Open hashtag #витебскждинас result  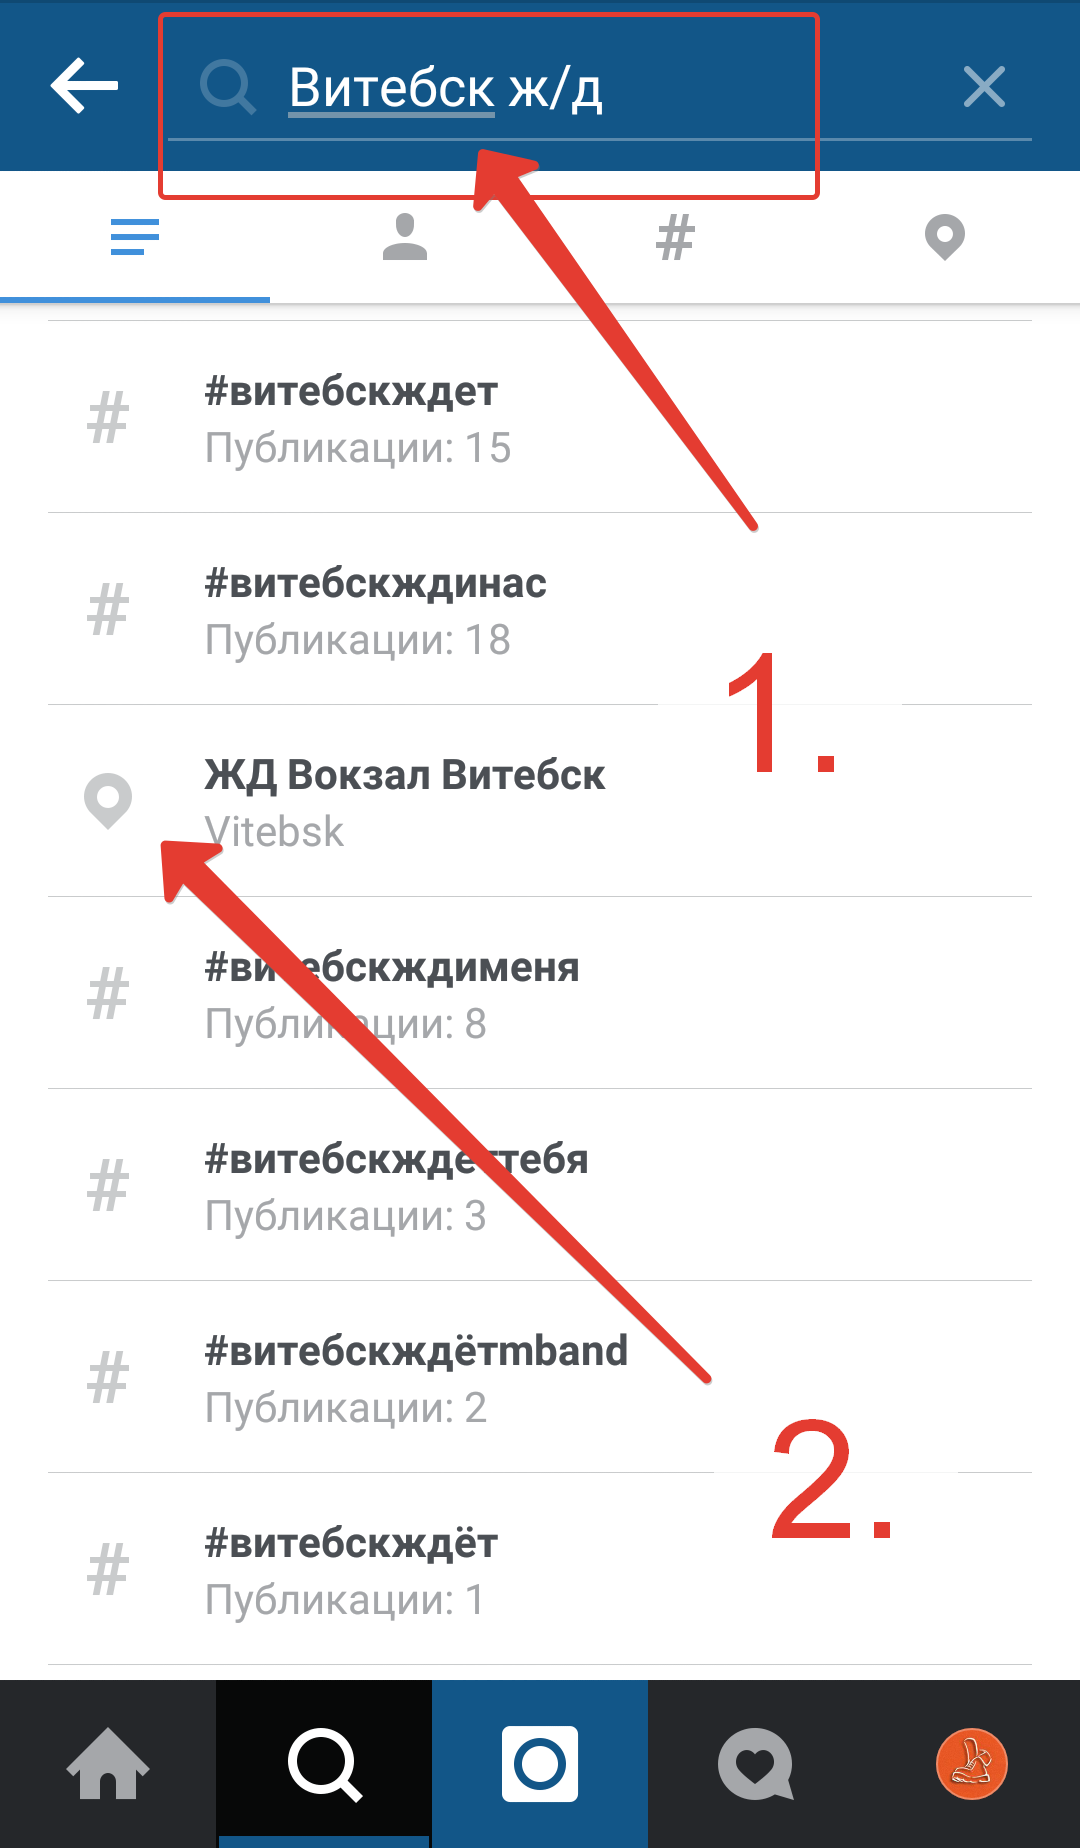pyautogui.click(x=540, y=610)
